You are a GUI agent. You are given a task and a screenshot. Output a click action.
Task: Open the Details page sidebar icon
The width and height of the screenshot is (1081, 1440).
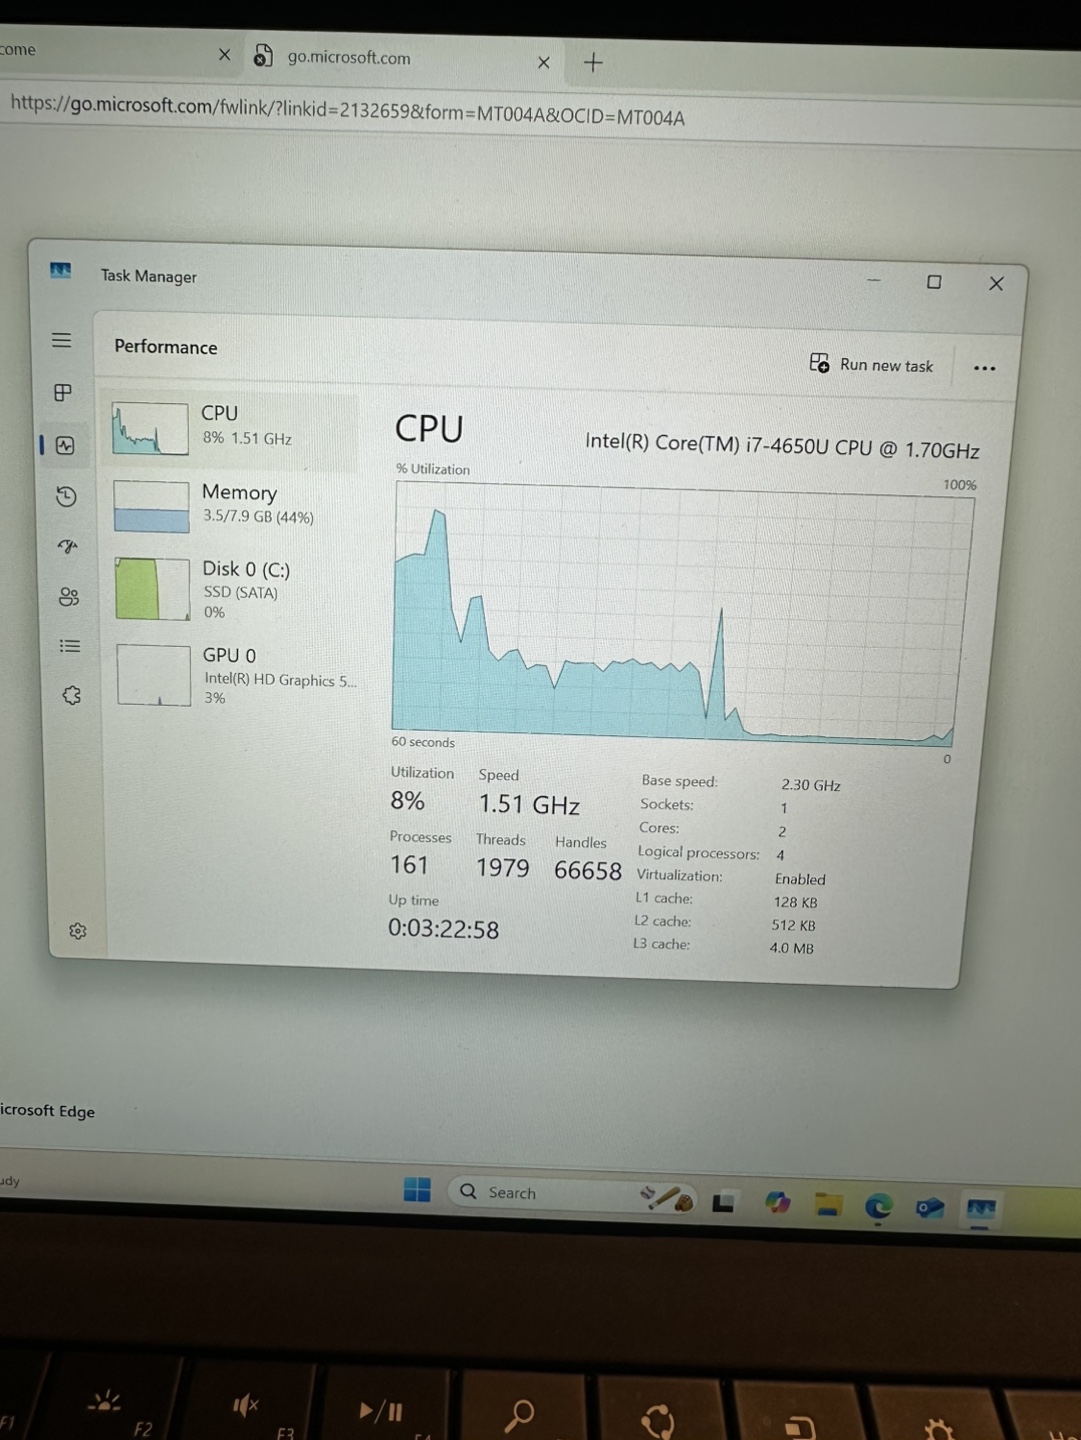[x=69, y=646]
